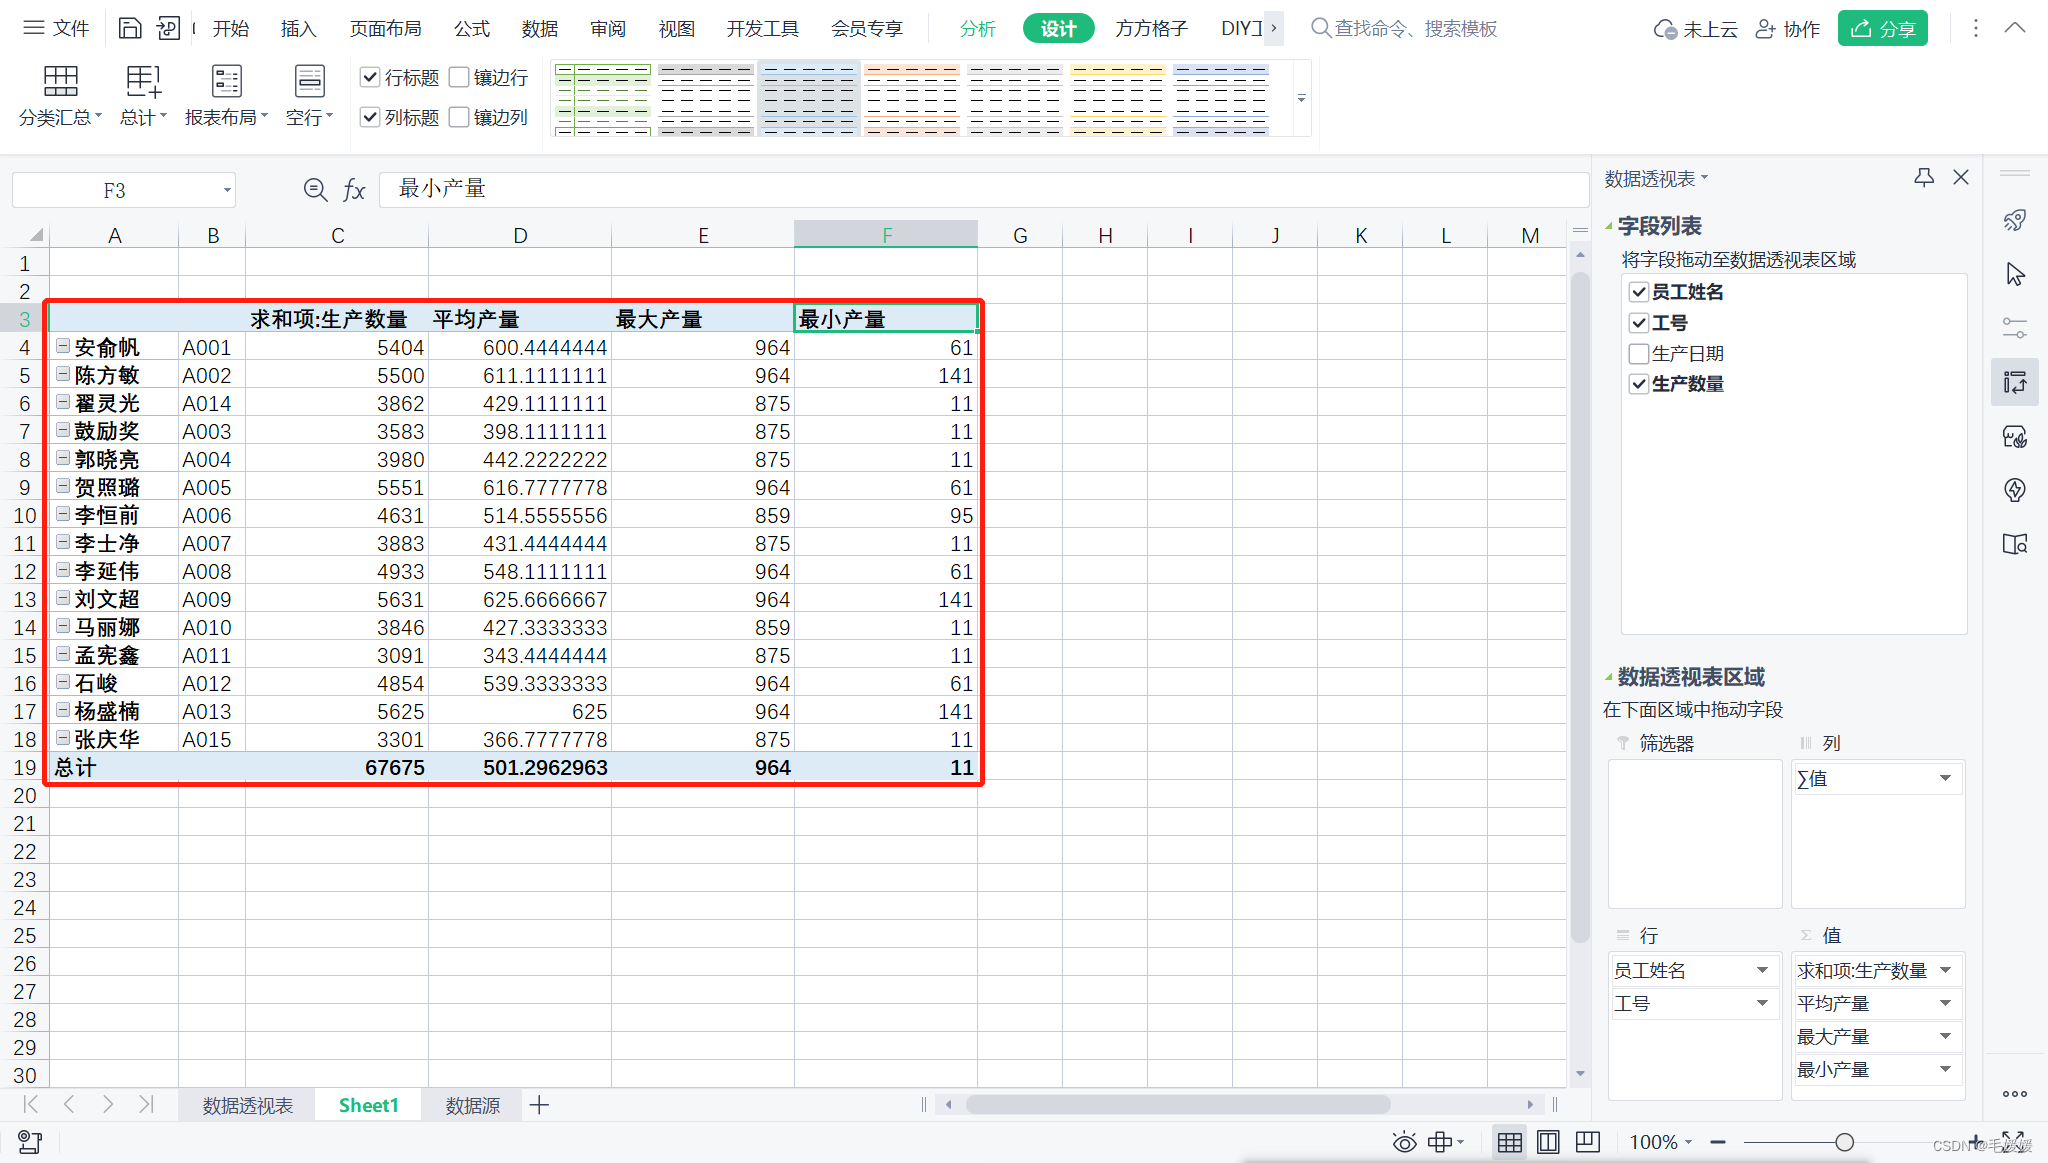Open the 协作 collaboration button
Screen dimensions: 2048x1163
(1788, 29)
